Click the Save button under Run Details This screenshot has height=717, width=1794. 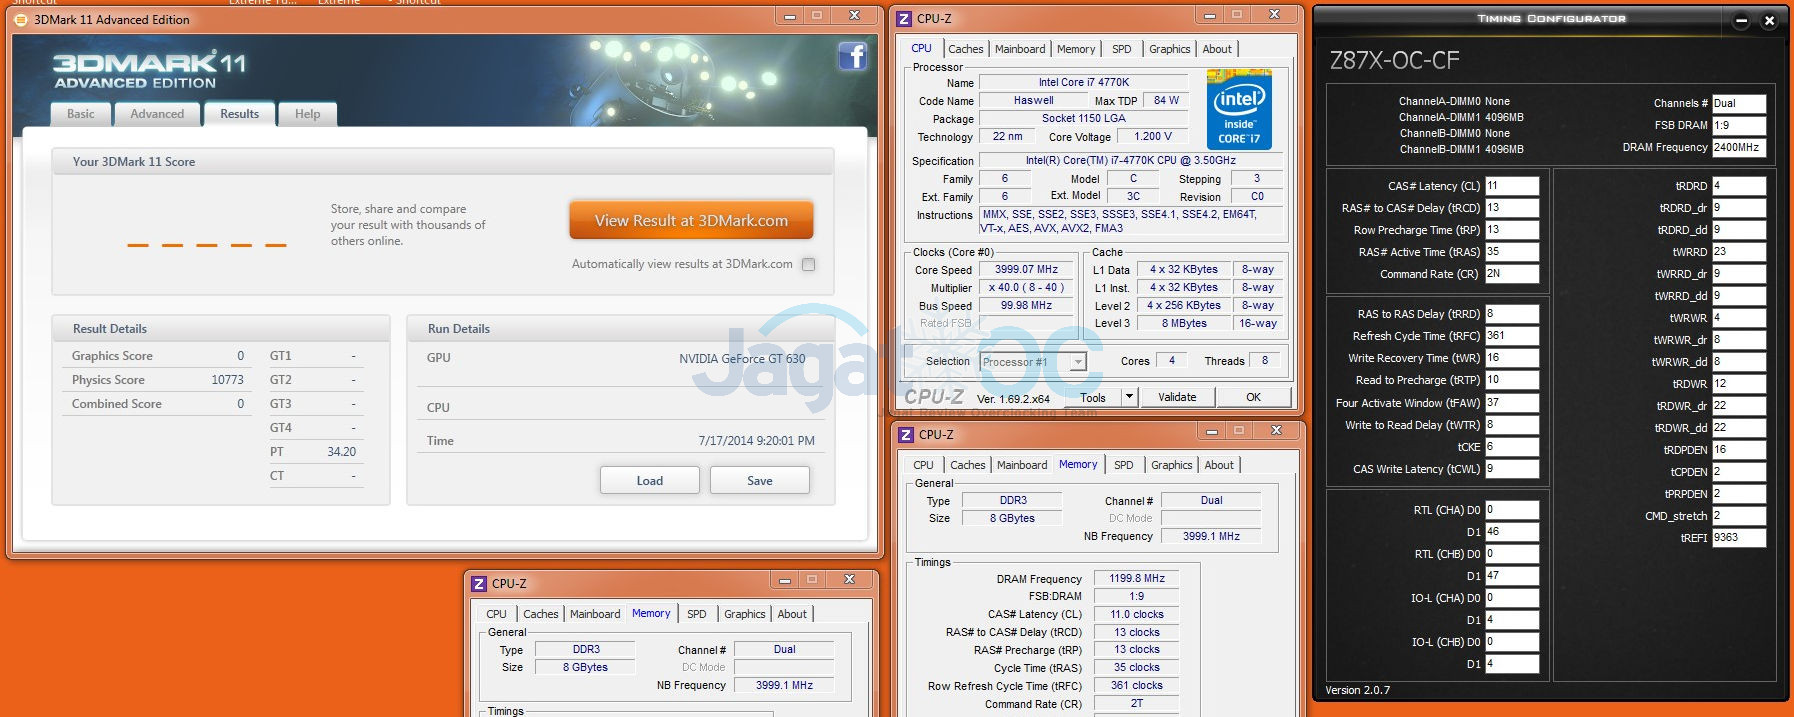(x=759, y=481)
